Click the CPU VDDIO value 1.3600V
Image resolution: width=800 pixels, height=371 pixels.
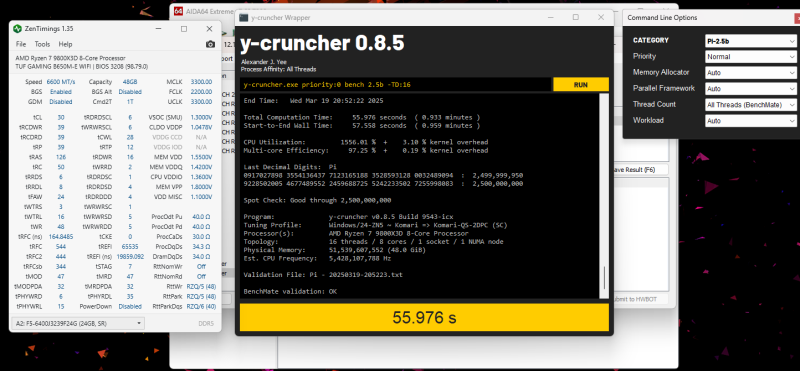201,177
